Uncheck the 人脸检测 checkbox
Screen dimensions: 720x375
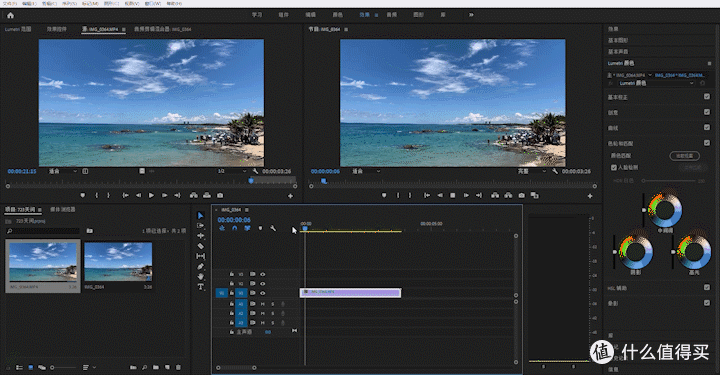pos(613,168)
